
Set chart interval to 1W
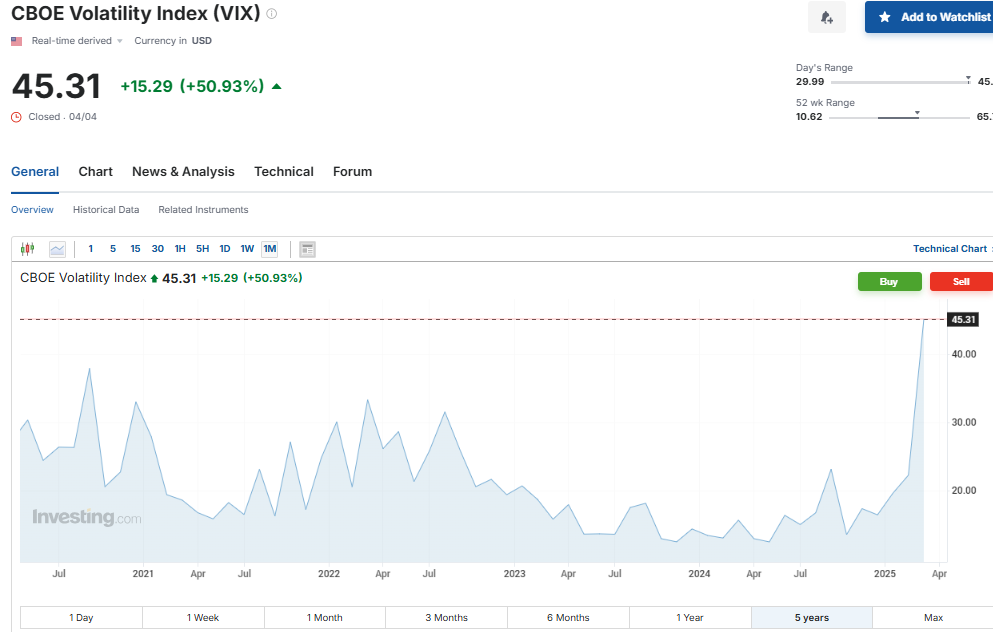(247, 249)
